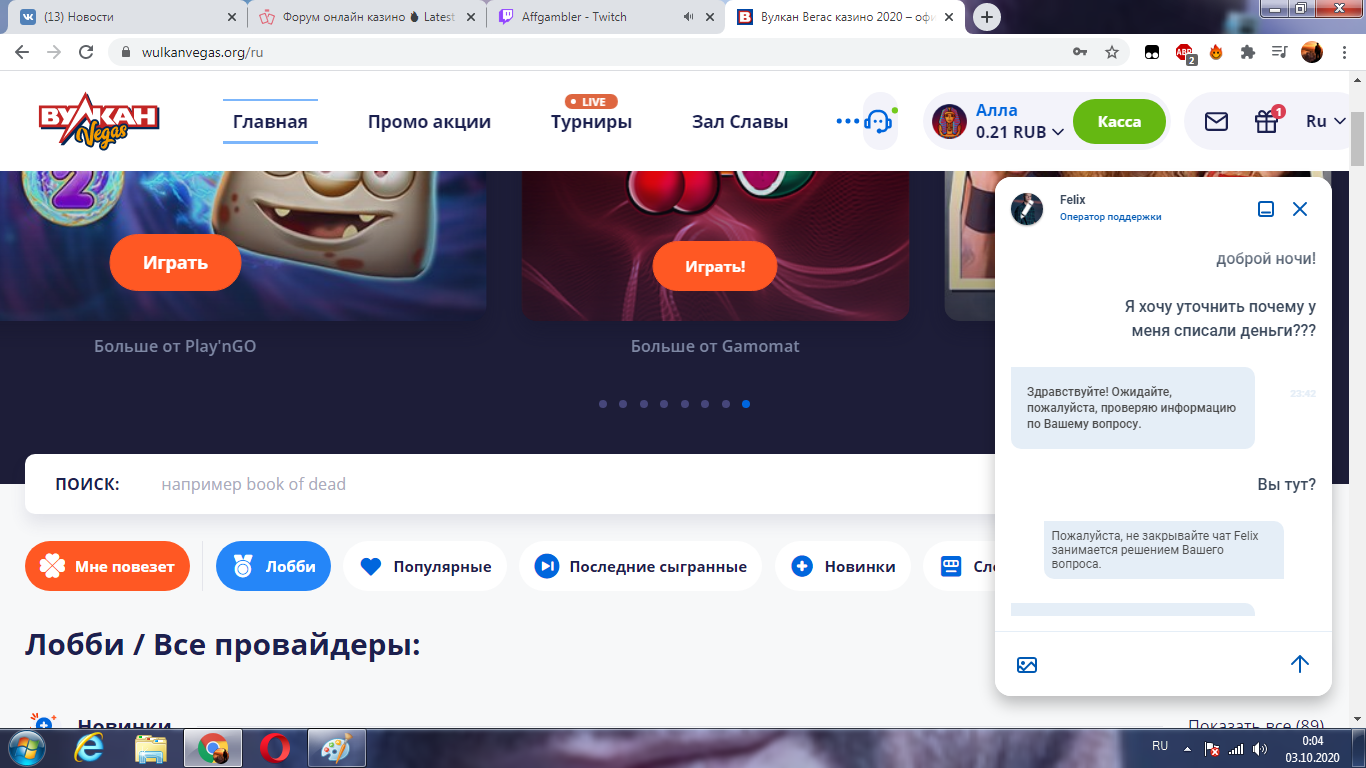Go back to the previous page
Image resolution: width=1366 pixels, height=768 pixels.
[x=22, y=52]
